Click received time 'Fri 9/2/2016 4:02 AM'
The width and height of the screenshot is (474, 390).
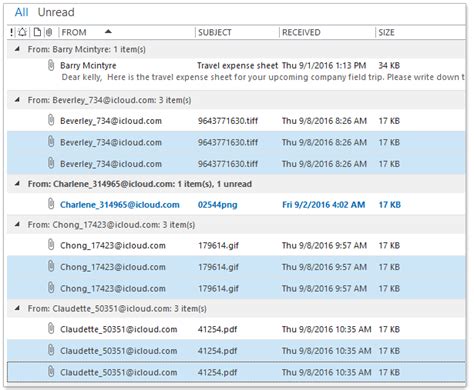(x=324, y=205)
